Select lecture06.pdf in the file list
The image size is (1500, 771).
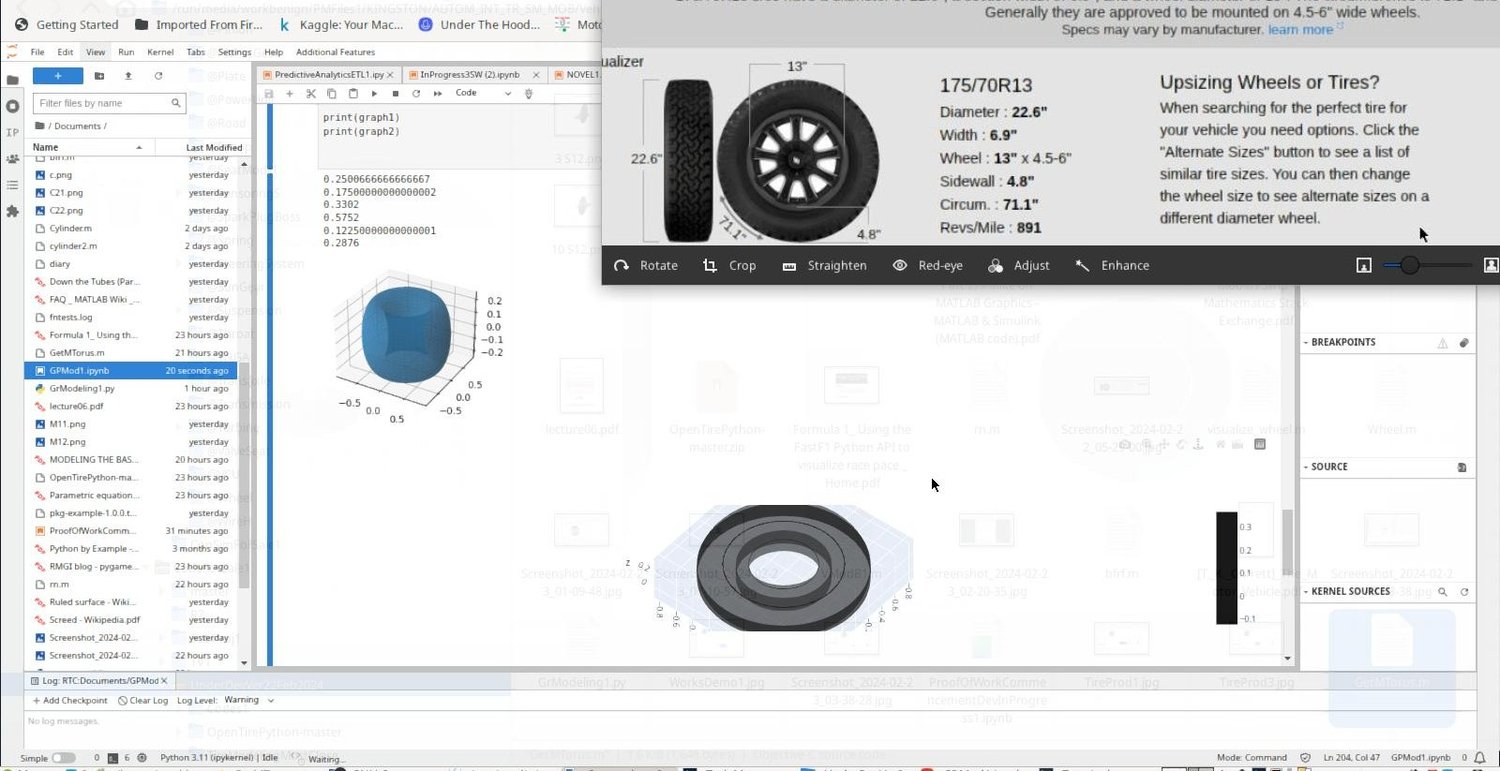(x=133, y=406)
